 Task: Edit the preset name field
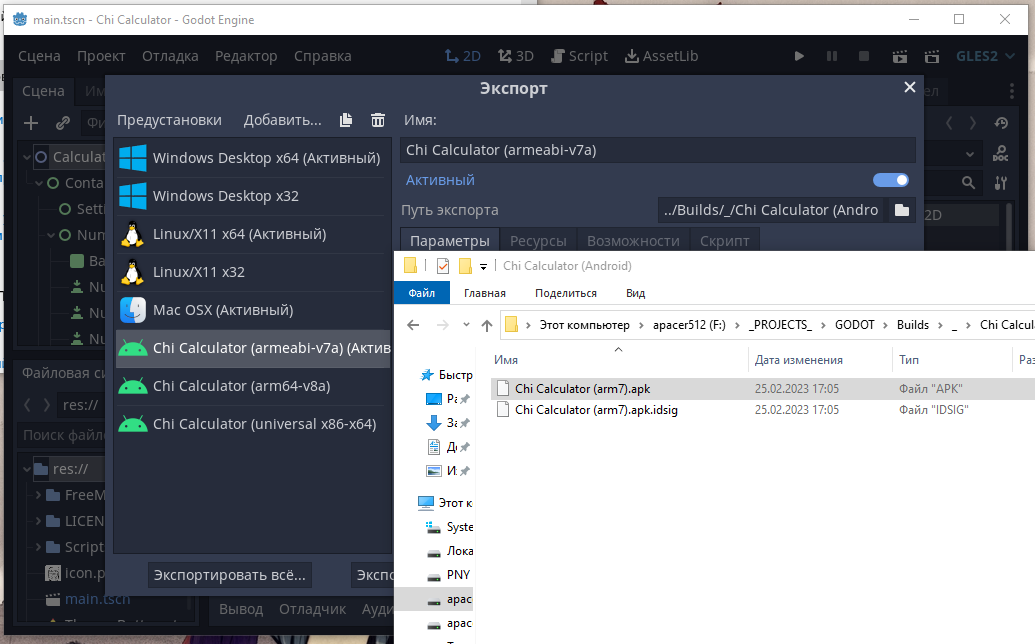click(657, 150)
